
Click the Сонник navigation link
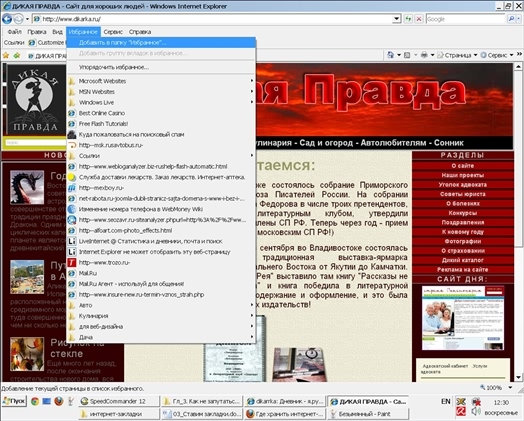[x=448, y=143]
